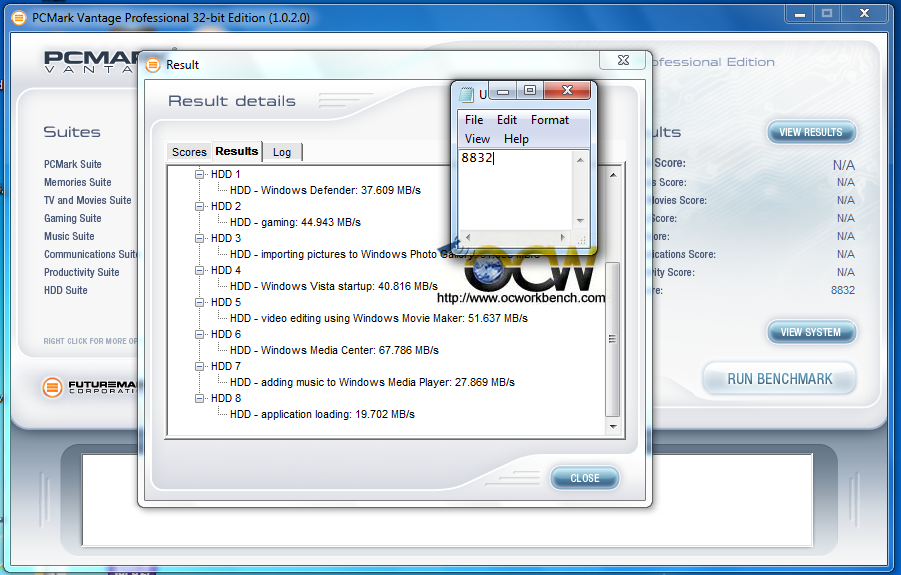
Task: Open Notepad View menu
Action: click(x=477, y=139)
